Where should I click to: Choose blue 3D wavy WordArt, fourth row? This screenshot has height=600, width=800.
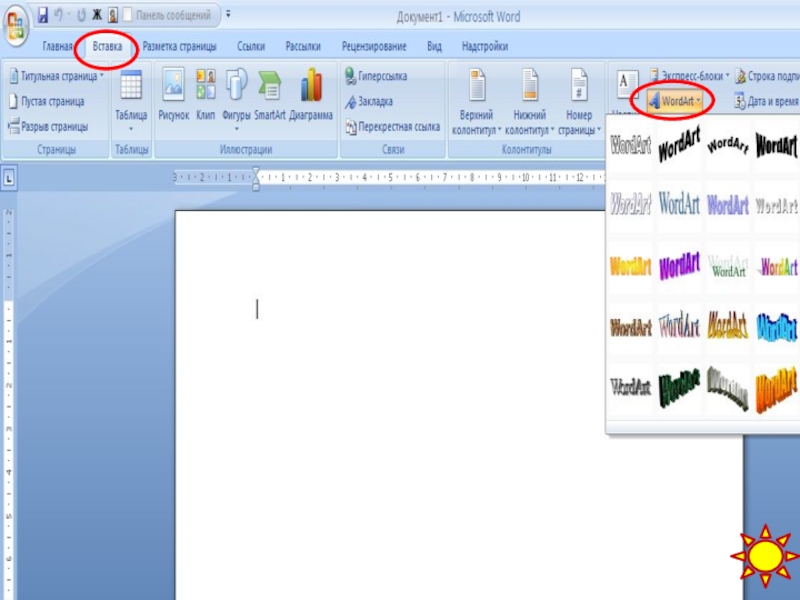tap(776, 327)
